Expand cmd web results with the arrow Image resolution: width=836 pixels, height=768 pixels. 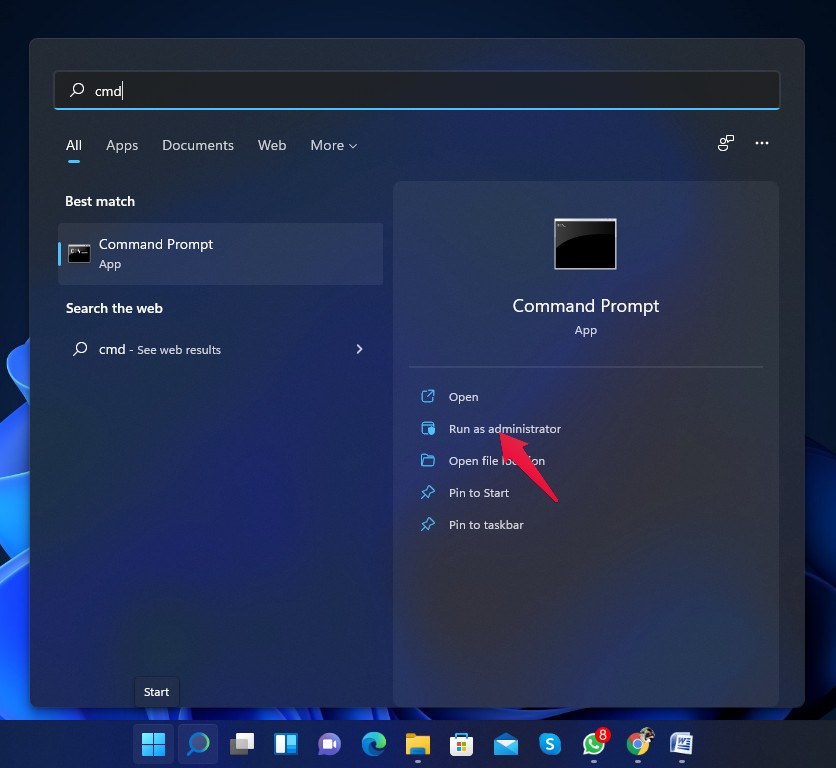359,349
